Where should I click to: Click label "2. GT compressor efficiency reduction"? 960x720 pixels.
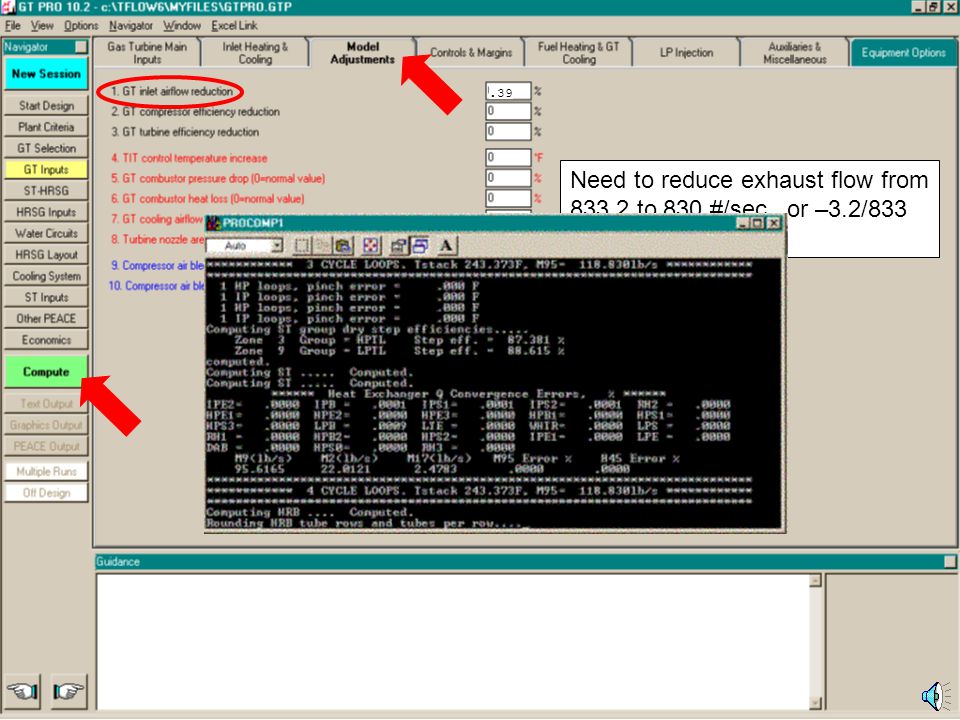(x=195, y=112)
